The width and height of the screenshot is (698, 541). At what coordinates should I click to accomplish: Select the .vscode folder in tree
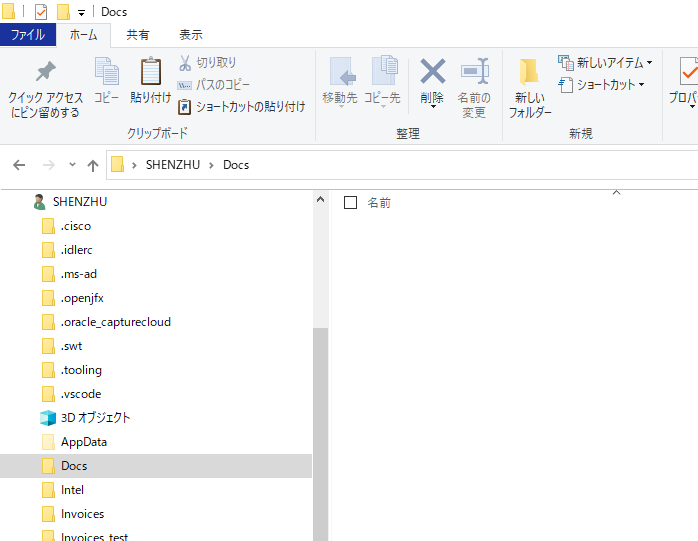[72, 394]
